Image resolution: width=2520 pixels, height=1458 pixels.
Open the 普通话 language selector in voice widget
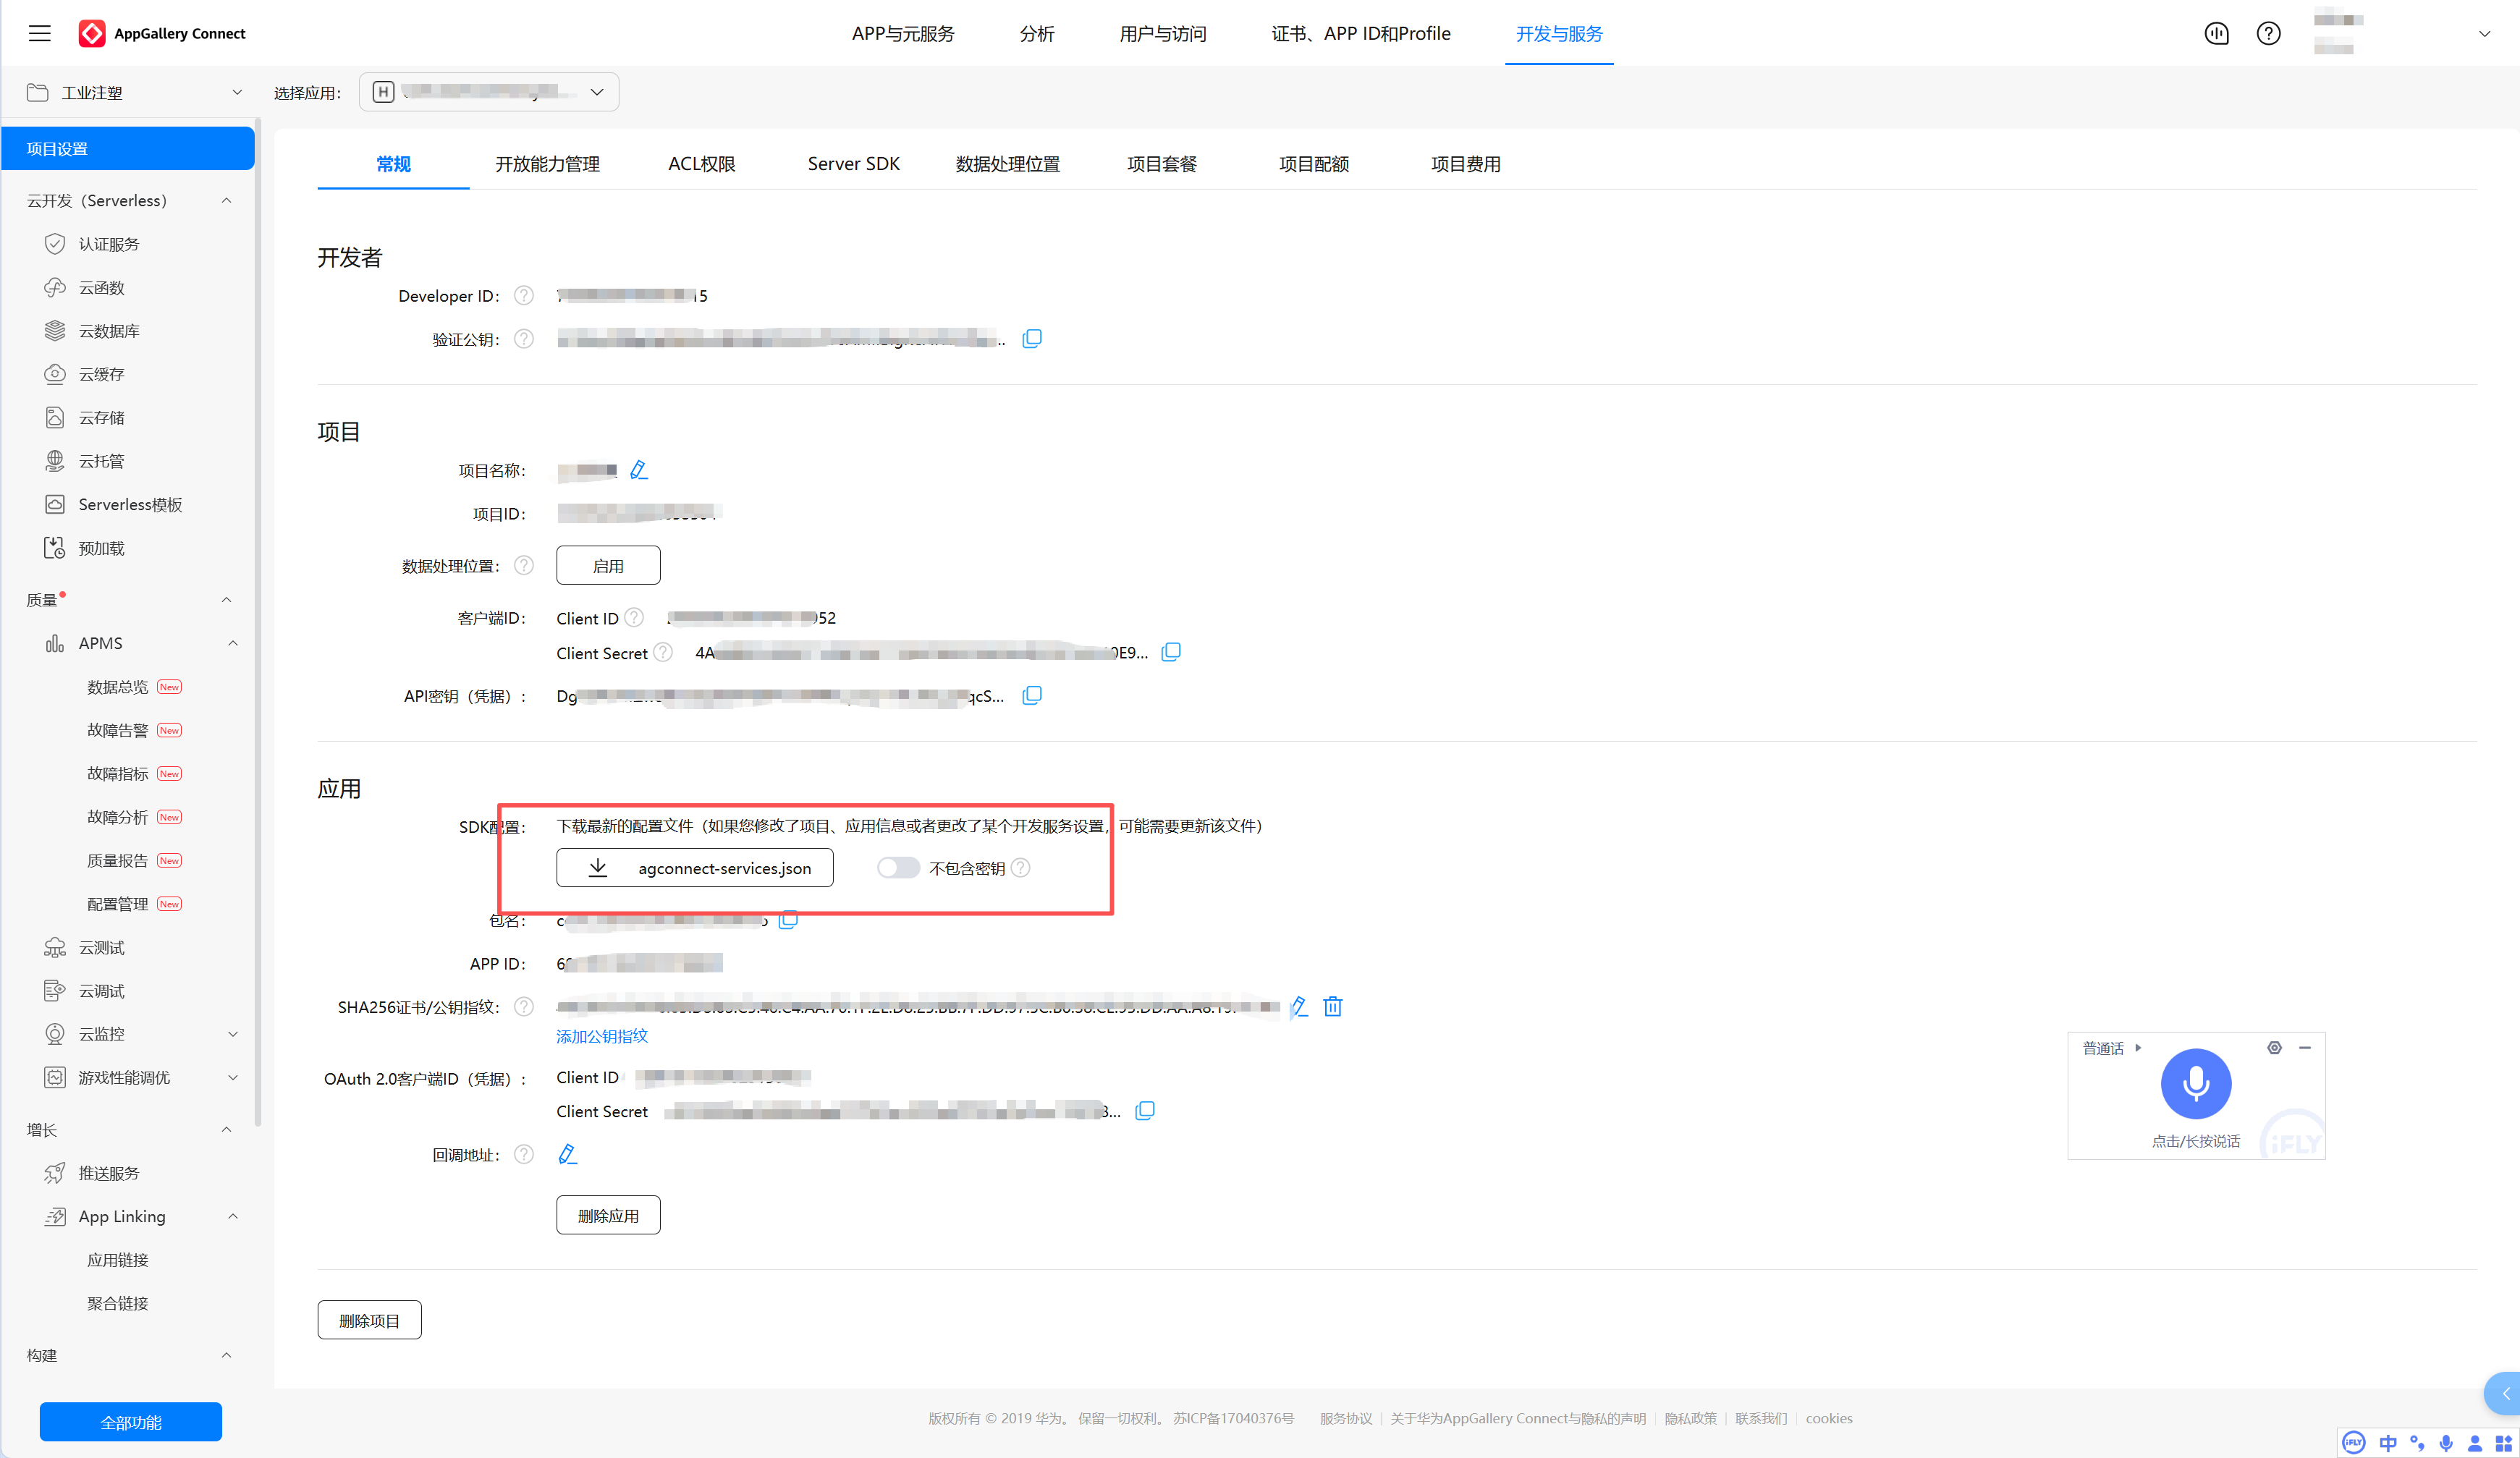pyautogui.click(x=2111, y=1048)
